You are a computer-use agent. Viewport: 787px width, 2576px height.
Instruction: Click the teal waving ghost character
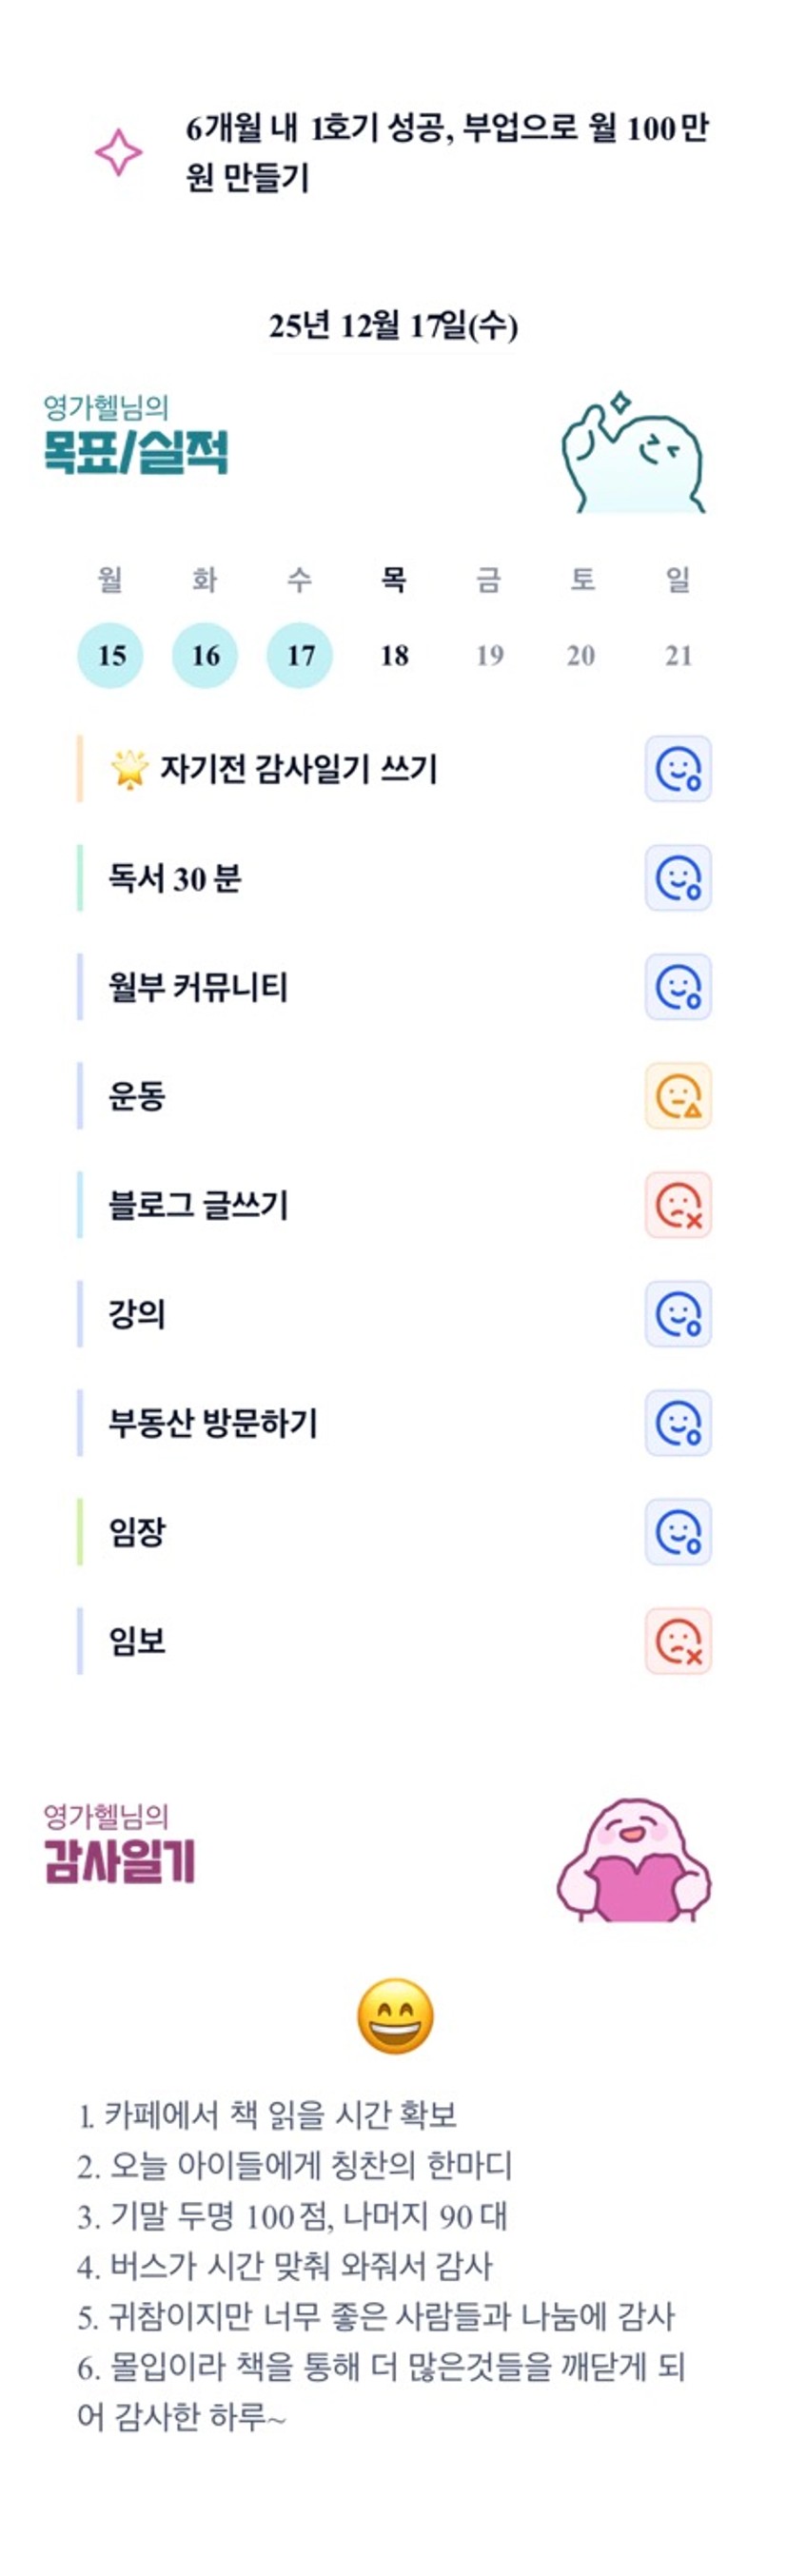(633, 452)
